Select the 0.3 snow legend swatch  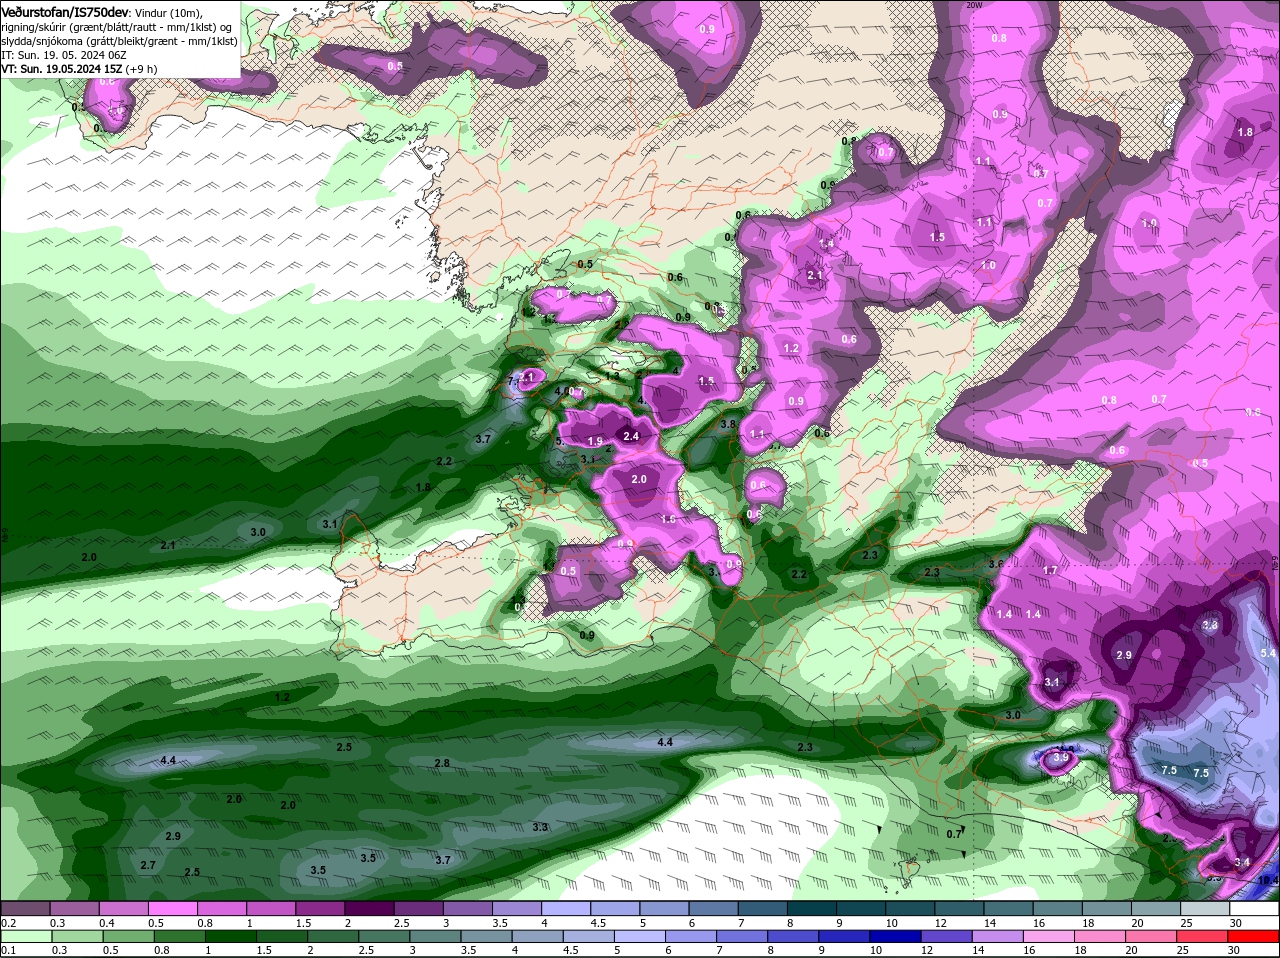[x=73, y=908]
